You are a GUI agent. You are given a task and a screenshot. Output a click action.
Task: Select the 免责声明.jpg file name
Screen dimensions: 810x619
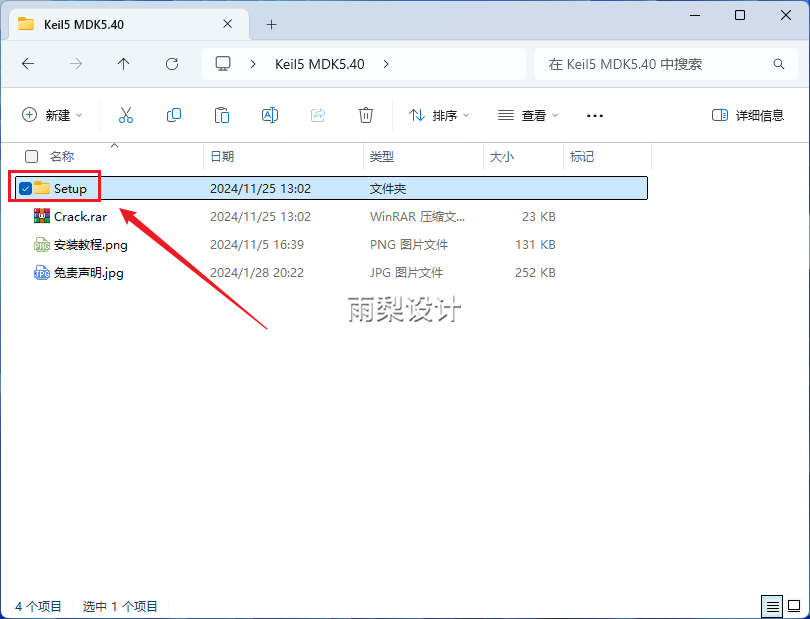click(x=89, y=272)
